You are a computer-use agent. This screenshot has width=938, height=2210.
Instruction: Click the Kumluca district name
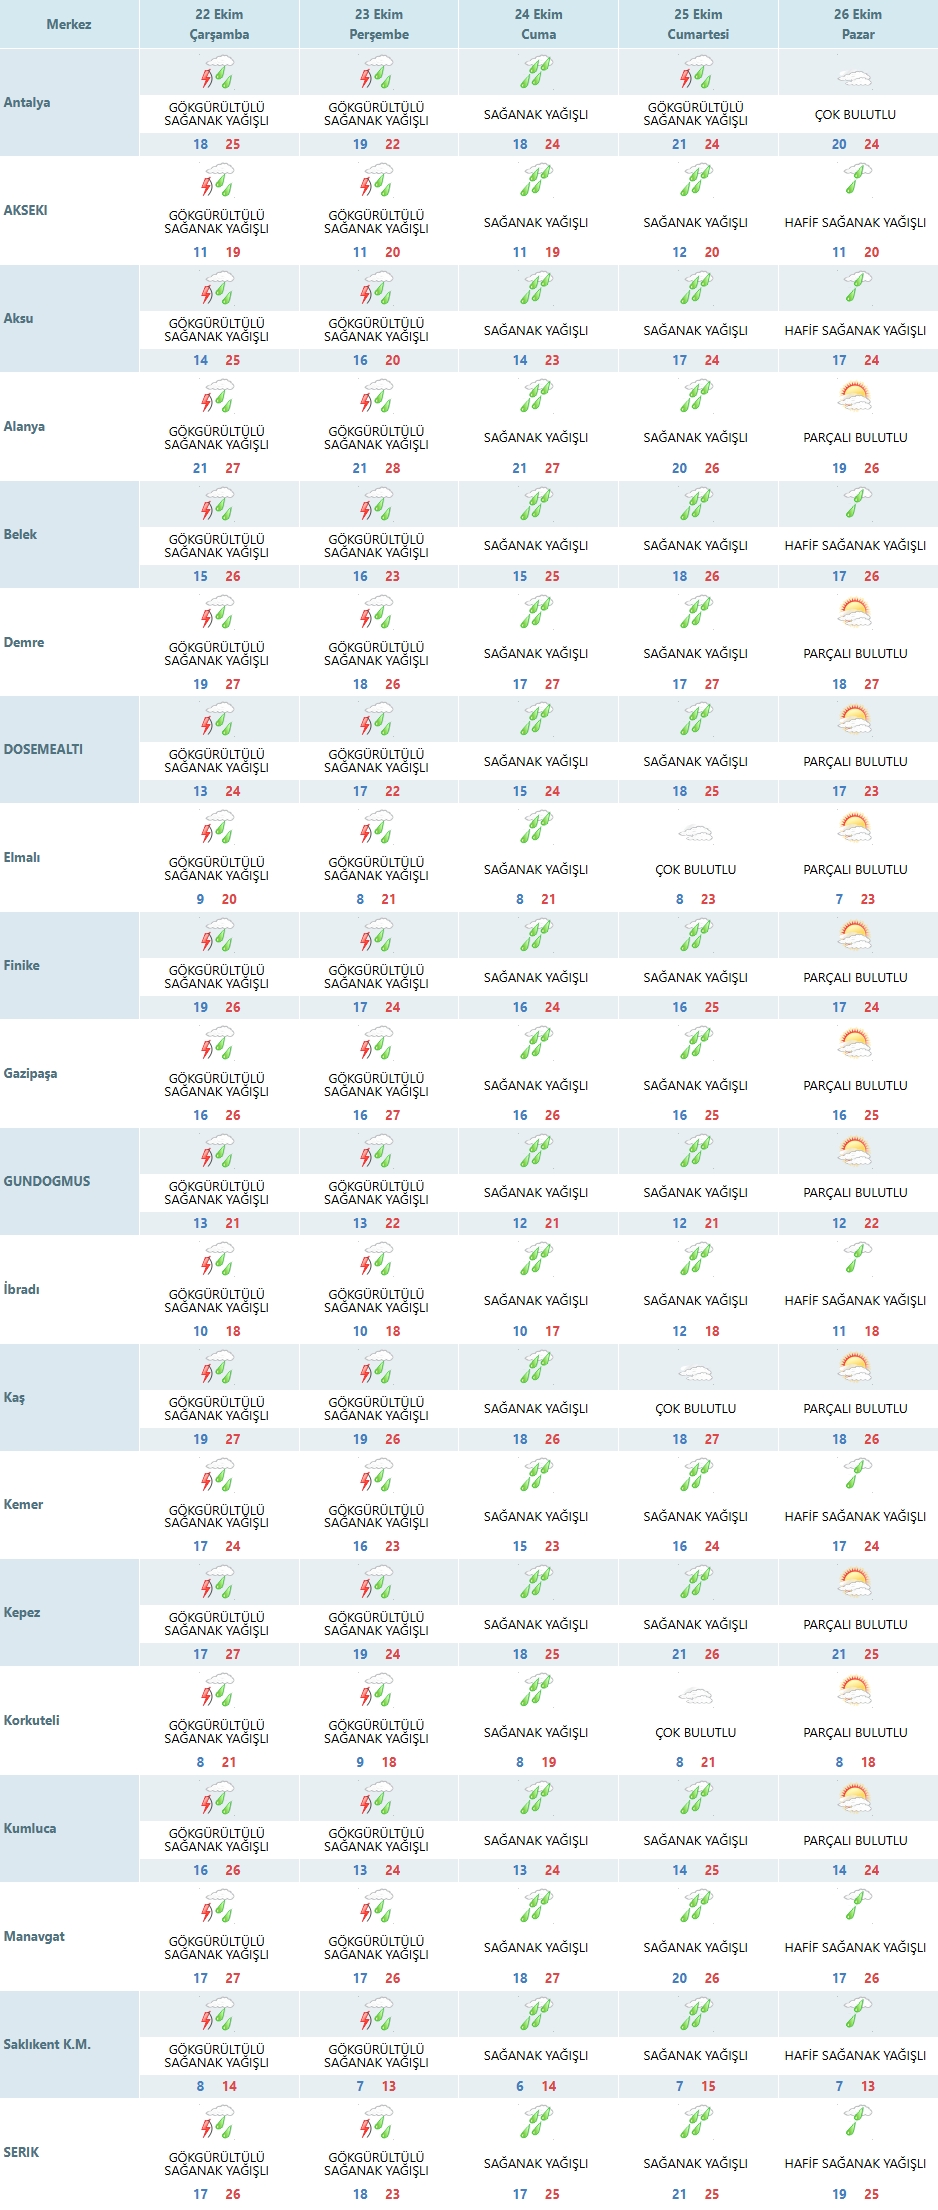pos(30,1829)
